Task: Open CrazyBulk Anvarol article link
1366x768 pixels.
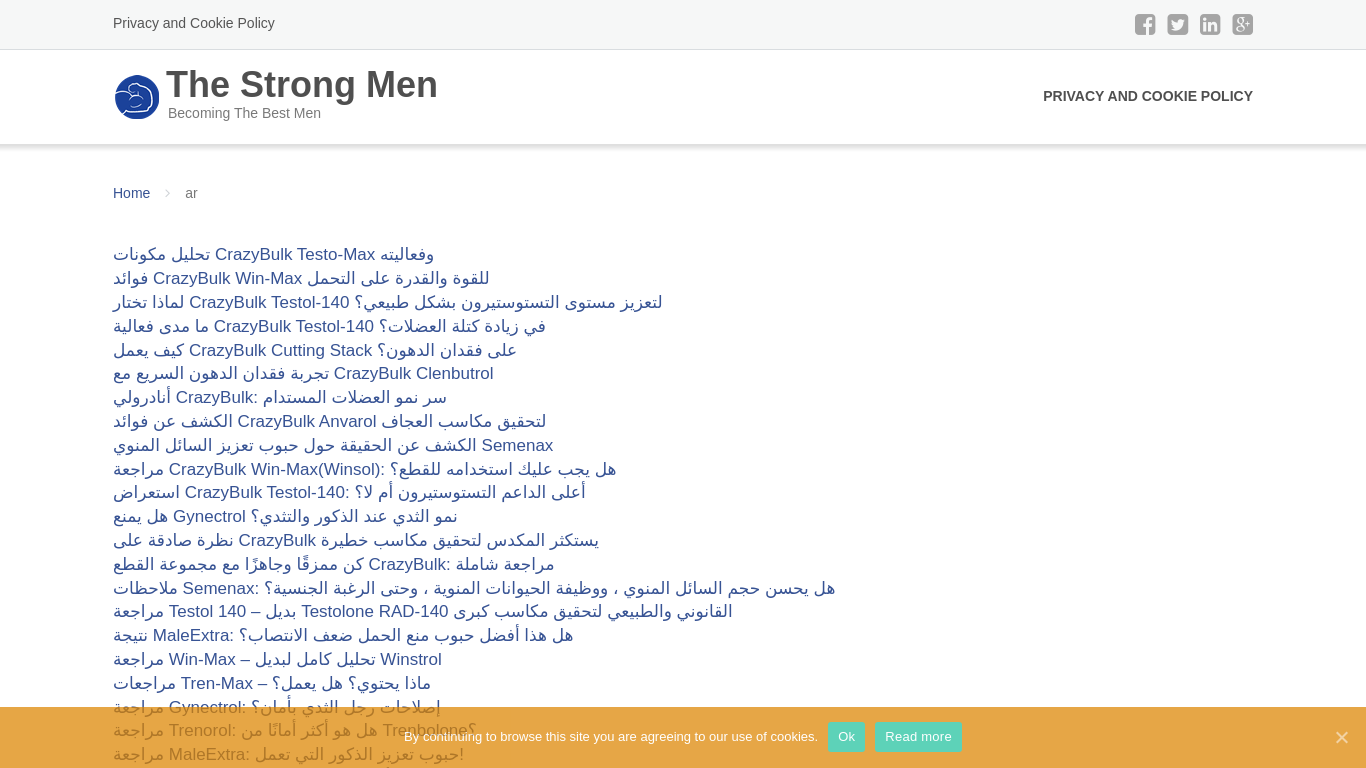Action: [329, 422]
